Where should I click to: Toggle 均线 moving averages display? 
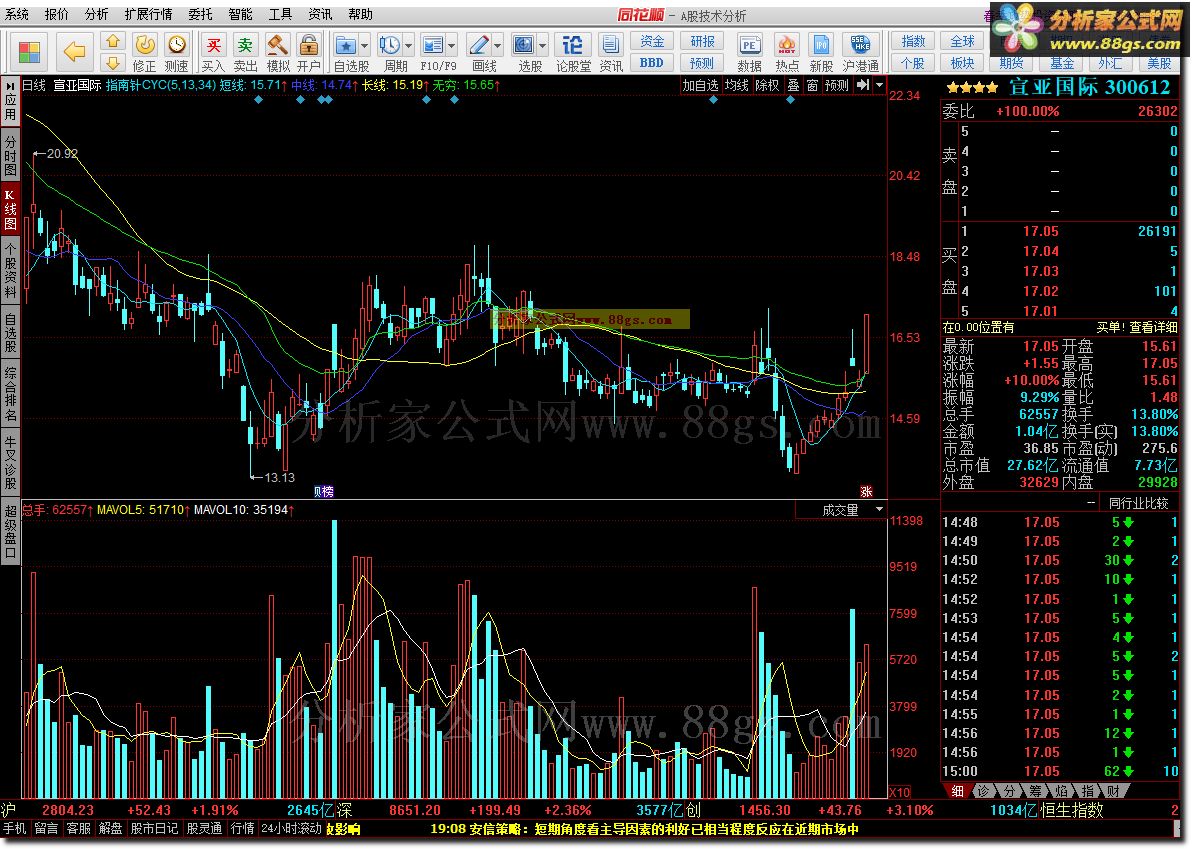[x=736, y=85]
